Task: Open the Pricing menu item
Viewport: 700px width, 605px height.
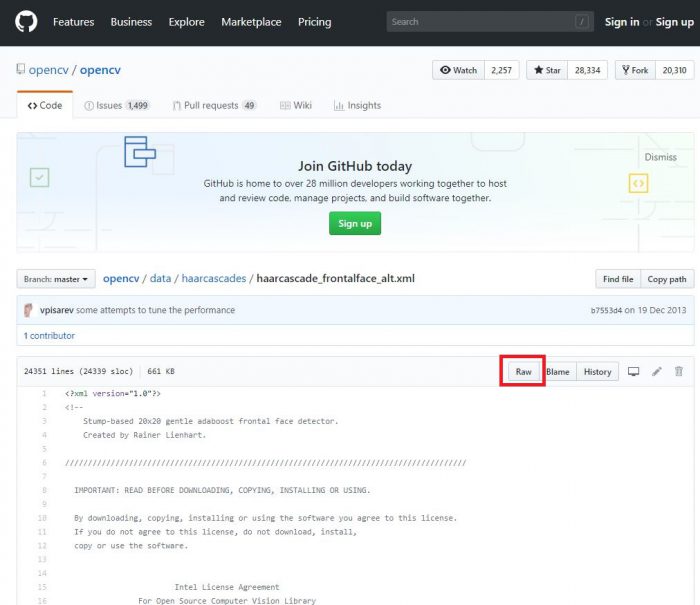Action: (315, 22)
